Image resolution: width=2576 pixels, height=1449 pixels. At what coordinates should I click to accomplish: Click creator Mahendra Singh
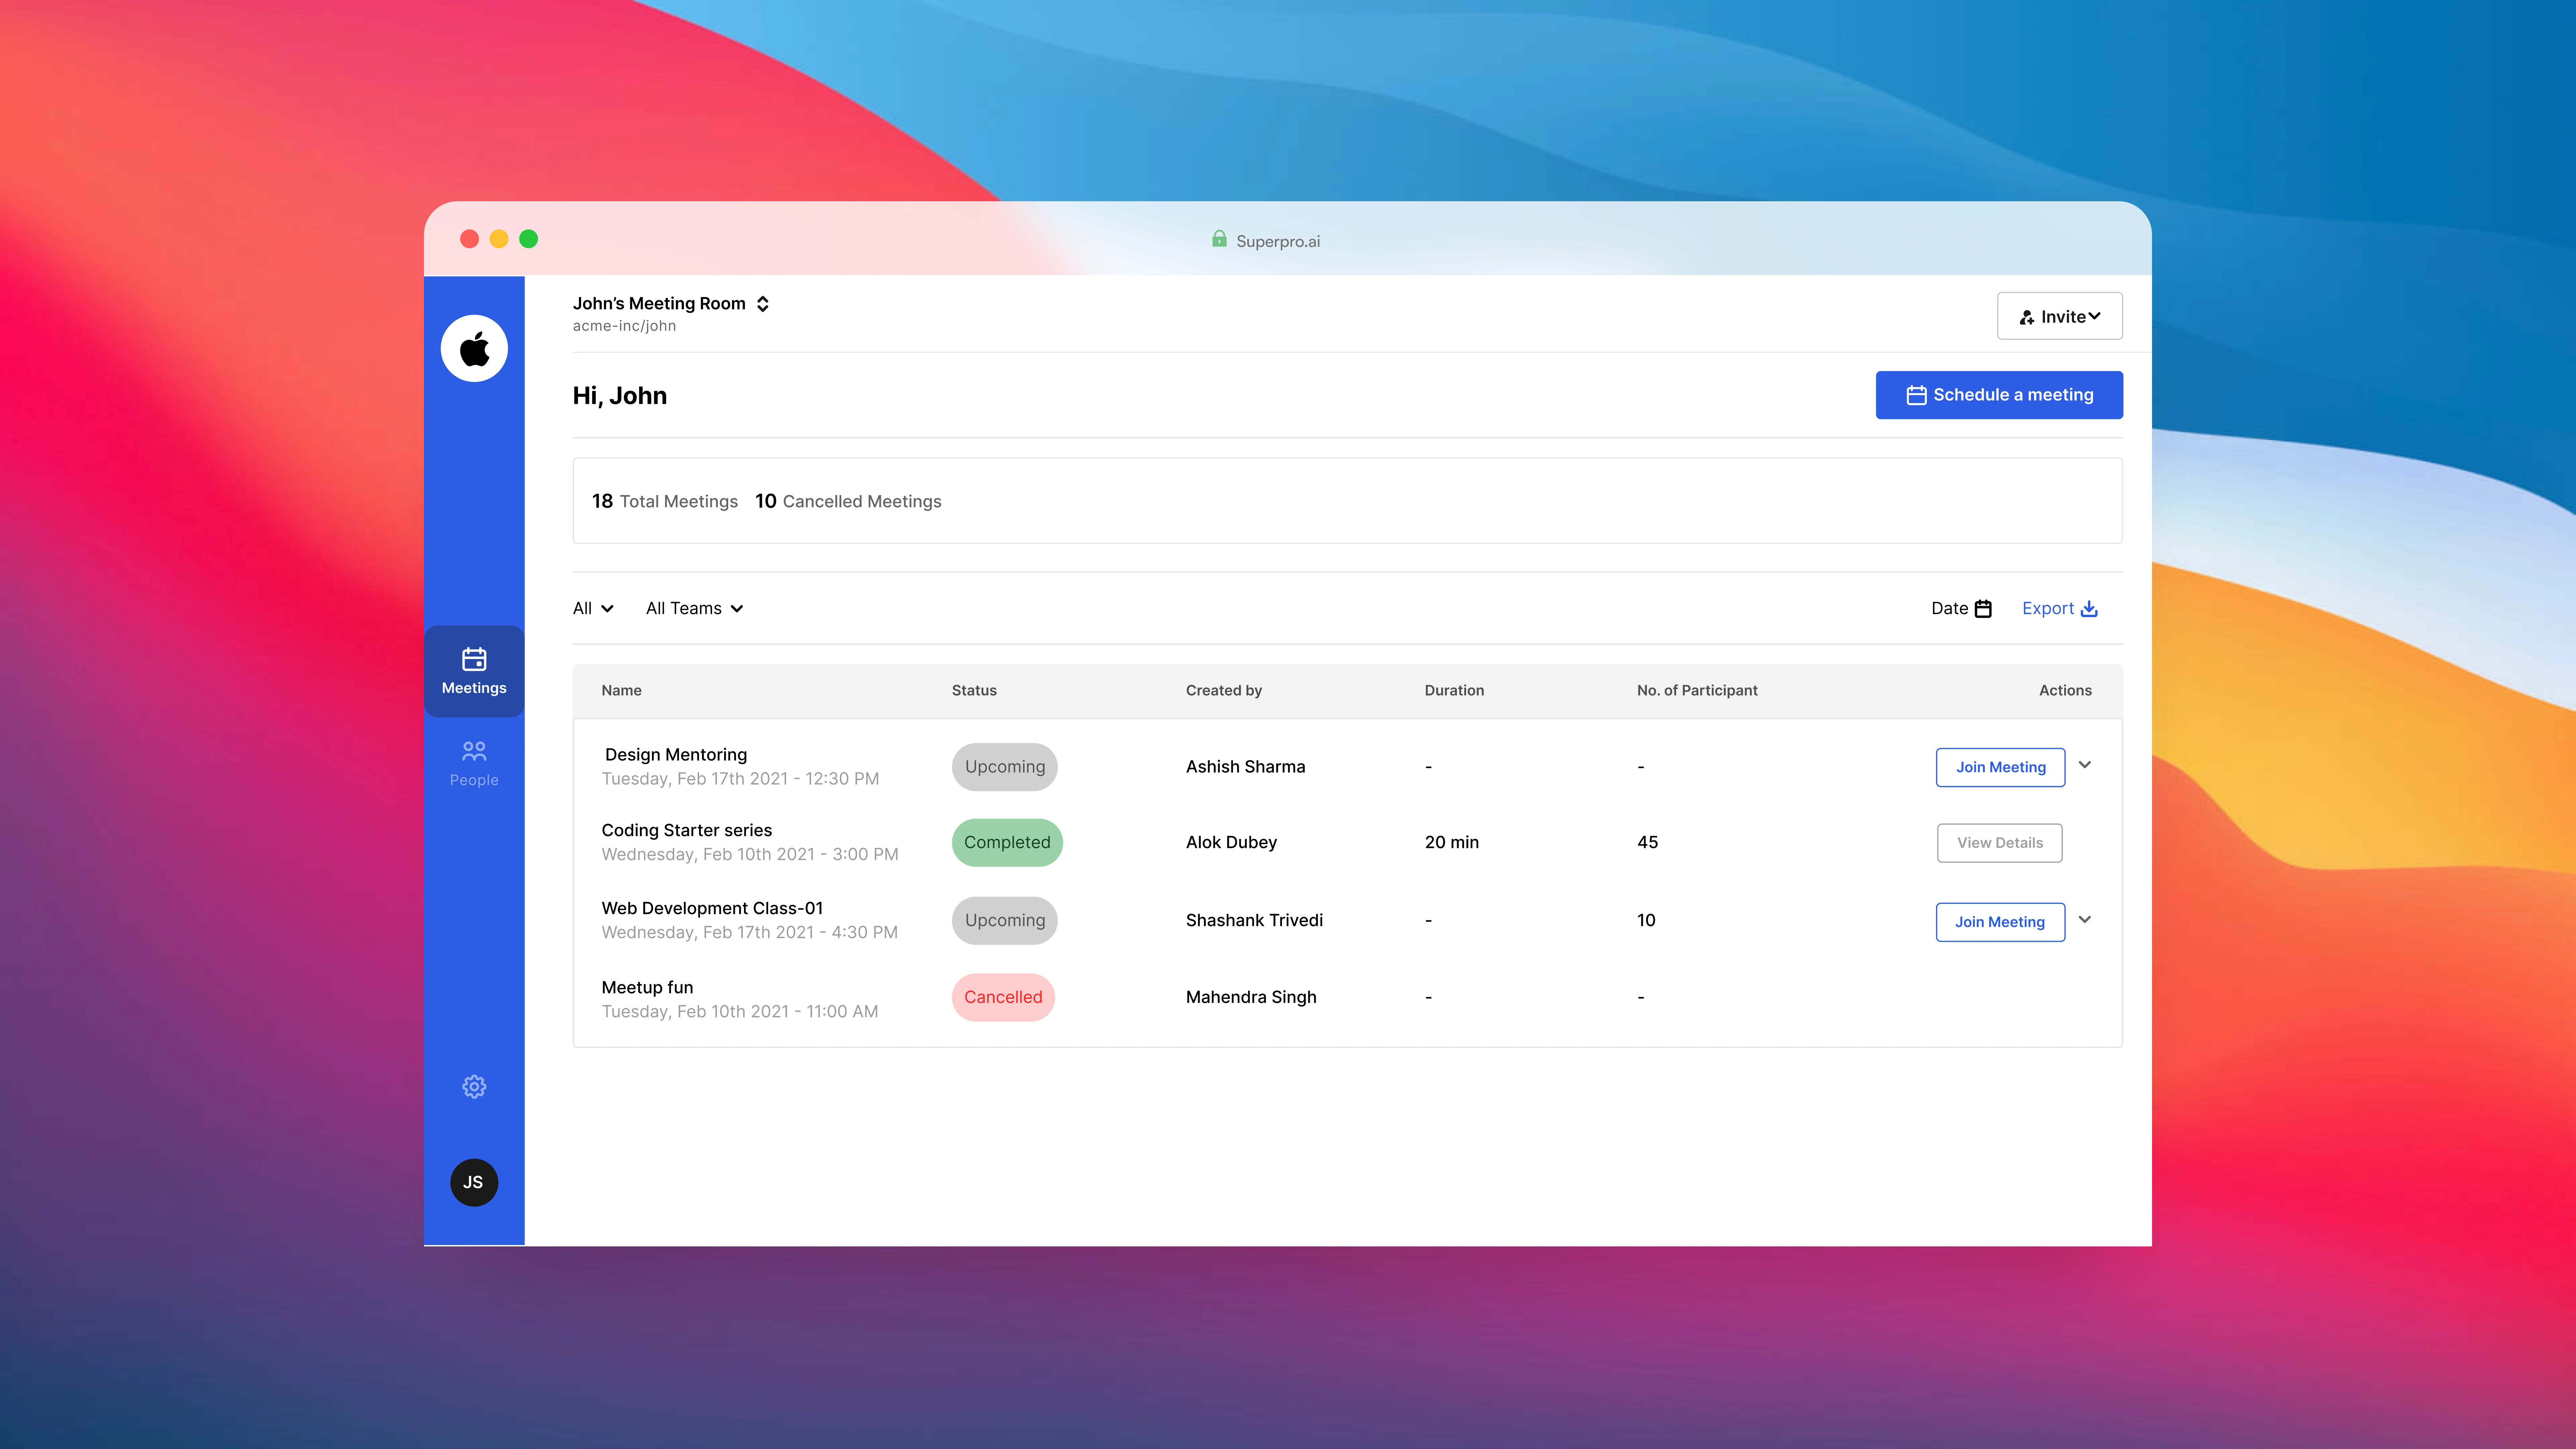point(1251,998)
